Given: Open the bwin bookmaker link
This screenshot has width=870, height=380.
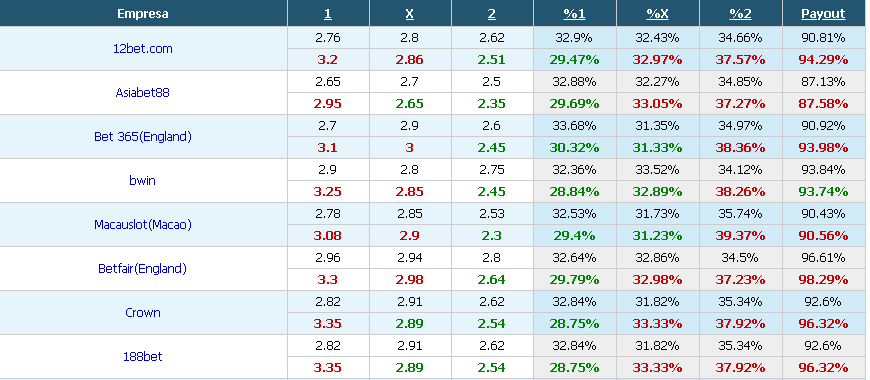Looking at the screenshot, I should click(x=143, y=180).
